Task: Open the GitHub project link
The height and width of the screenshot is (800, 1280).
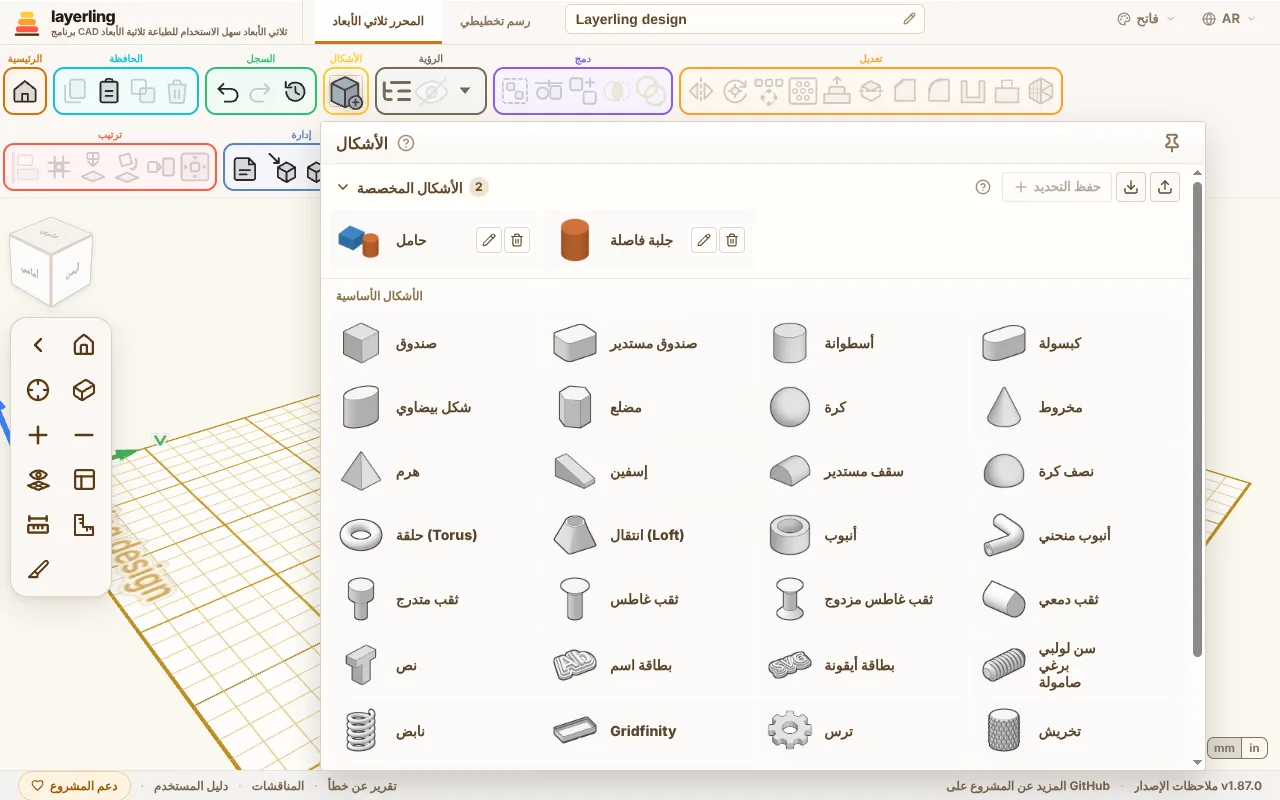Action: point(1028,786)
